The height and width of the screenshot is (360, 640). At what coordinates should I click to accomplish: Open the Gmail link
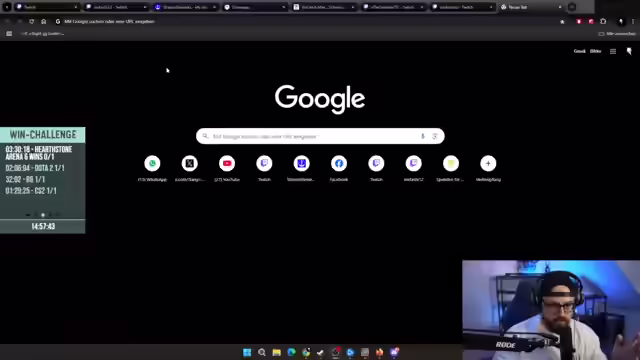tap(580, 51)
